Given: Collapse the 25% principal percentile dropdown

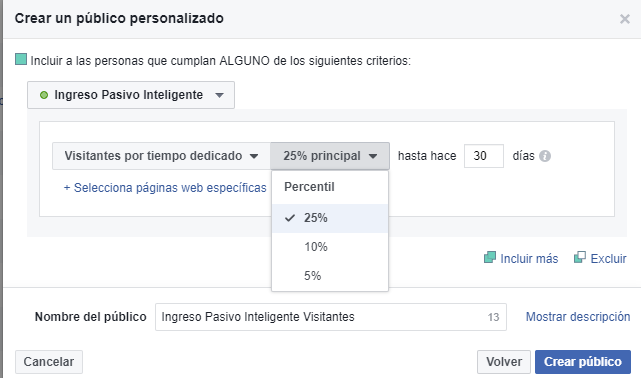Looking at the screenshot, I should pos(330,156).
